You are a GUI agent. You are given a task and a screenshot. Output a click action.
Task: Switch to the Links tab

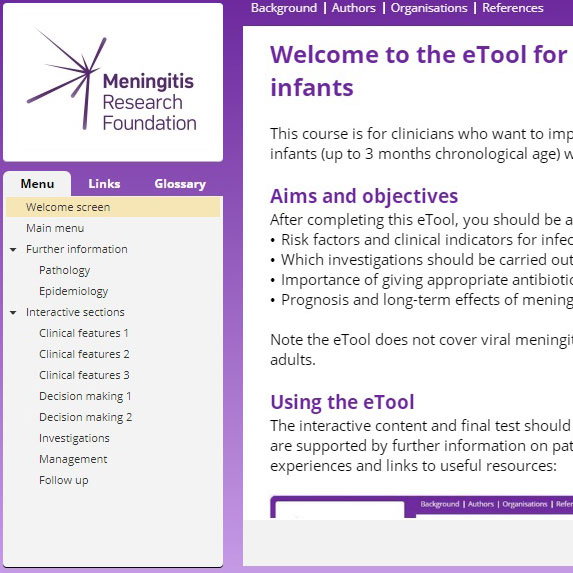point(104,184)
